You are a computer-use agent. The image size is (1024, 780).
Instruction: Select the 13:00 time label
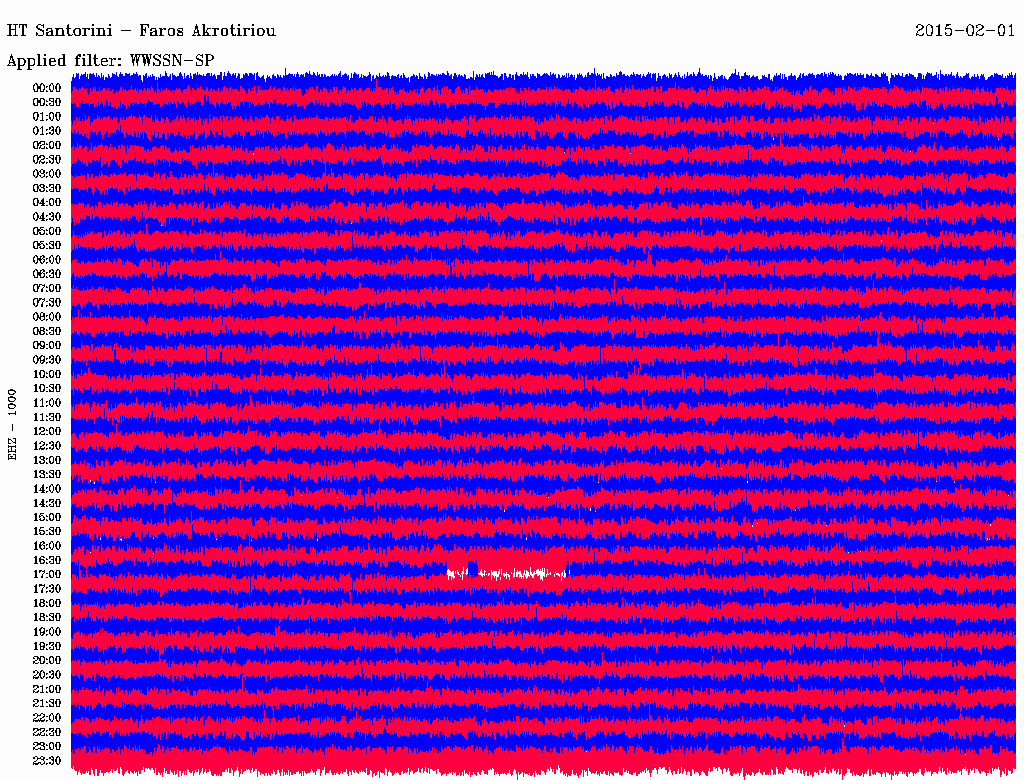click(47, 460)
